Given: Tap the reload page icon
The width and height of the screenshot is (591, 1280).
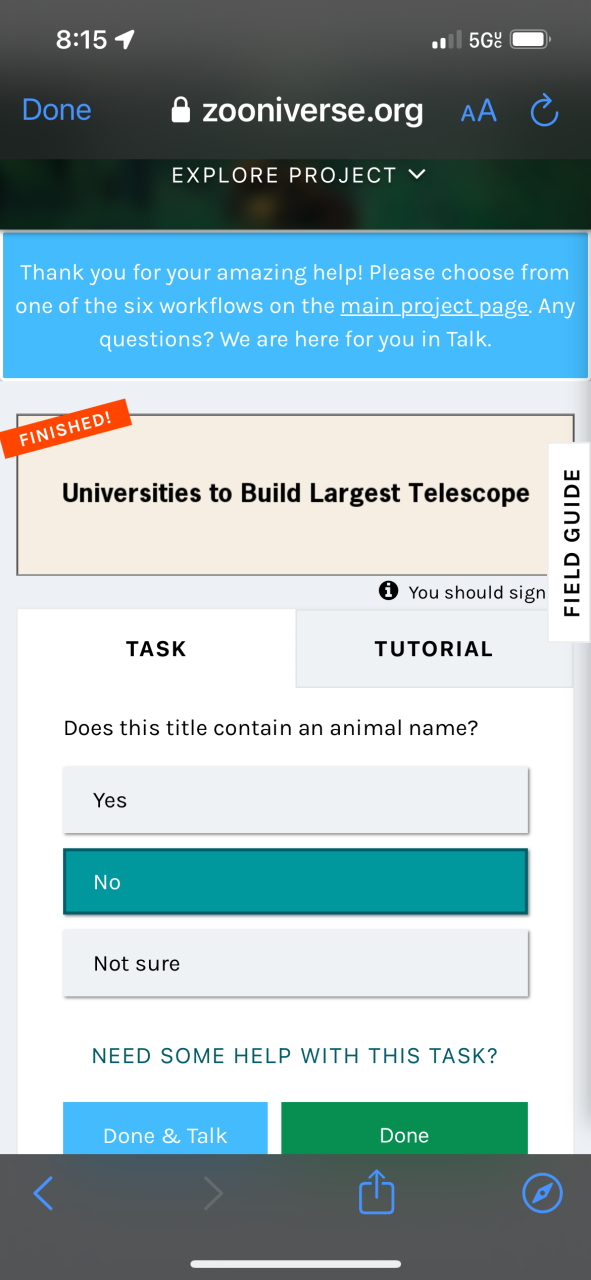Looking at the screenshot, I should [x=544, y=111].
